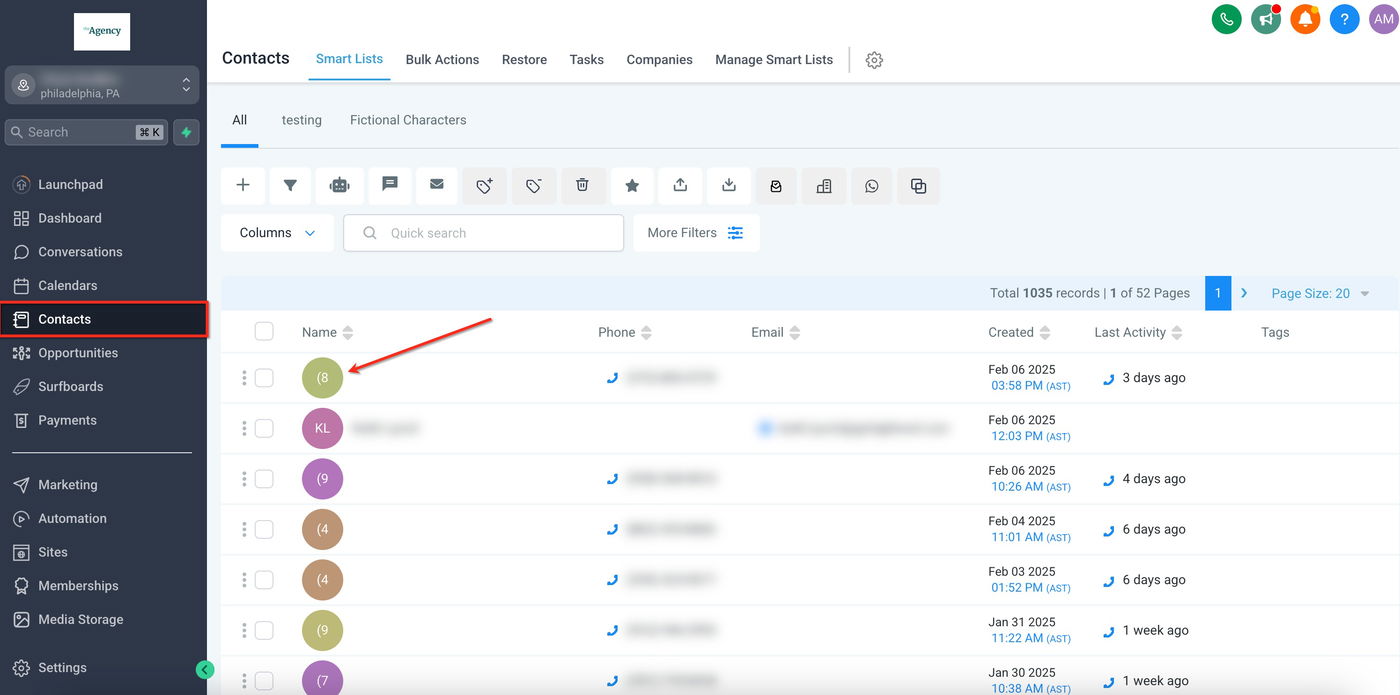Image resolution: width=1400 pixels, height=695 pixels.
Task: Toggle the select-all checkbox in table header
Action: (264, 331)
